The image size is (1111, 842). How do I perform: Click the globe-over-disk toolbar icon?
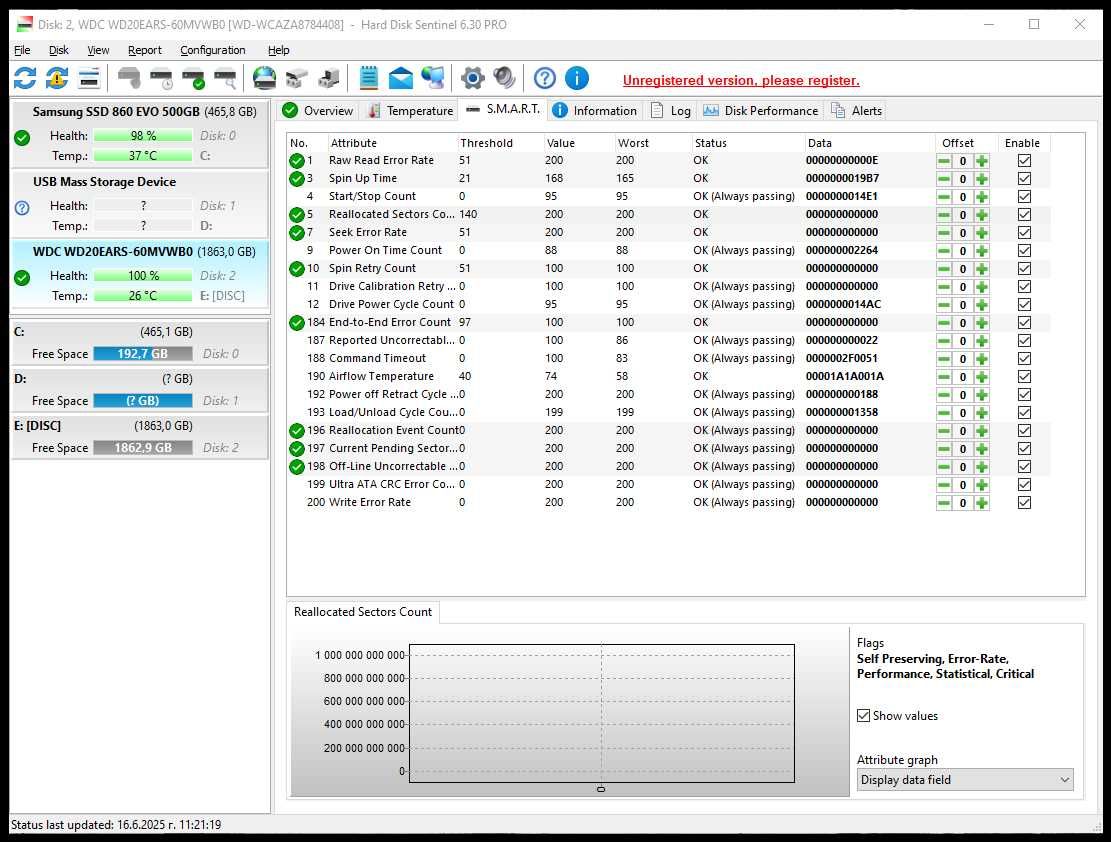pos(264,78)
